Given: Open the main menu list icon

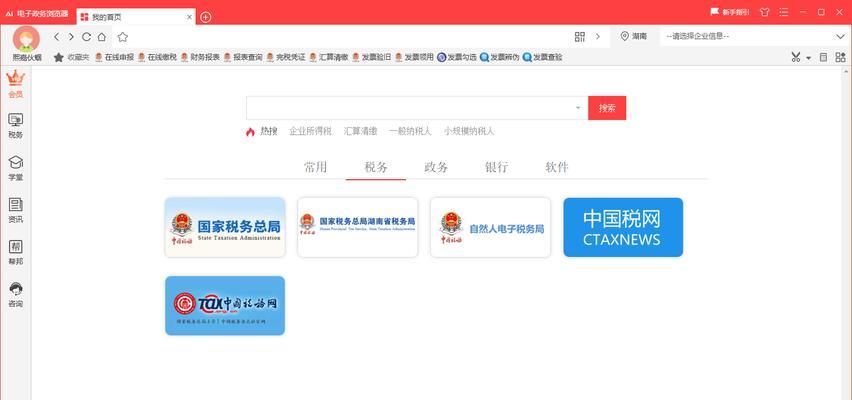Looking at the screenshot, I should coord(784,12).
